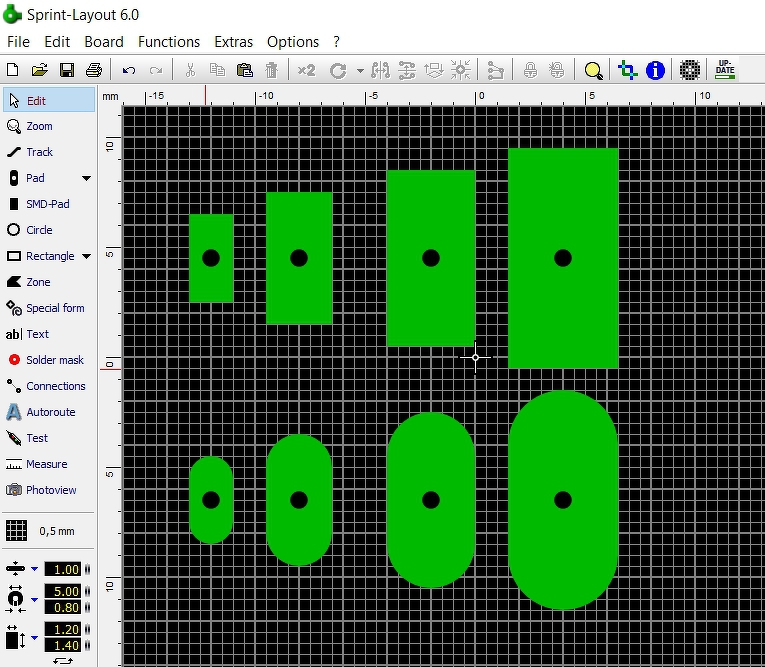Mirror selection vertically icon
The image size is (765, 667).
407,70
